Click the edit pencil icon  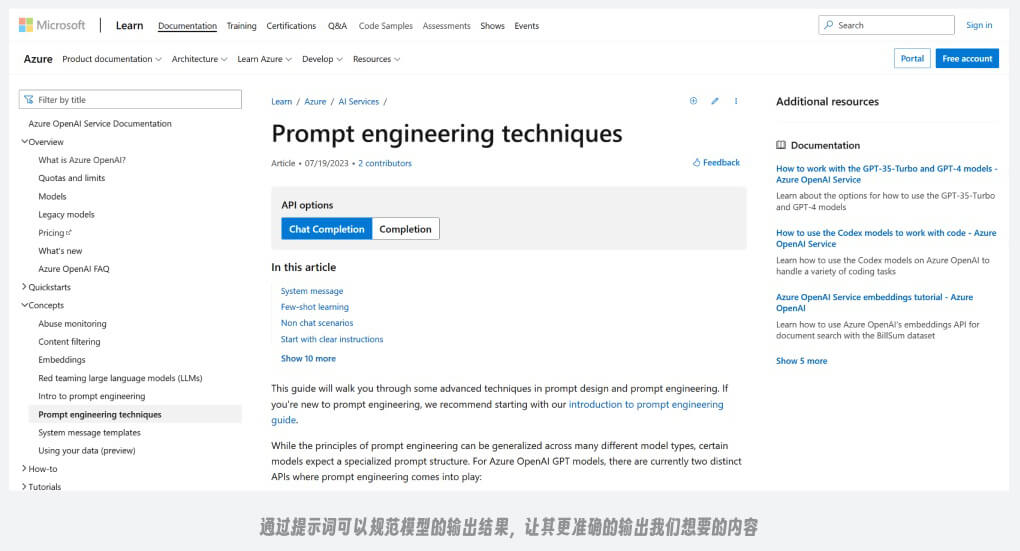click(x=715, y=101)
